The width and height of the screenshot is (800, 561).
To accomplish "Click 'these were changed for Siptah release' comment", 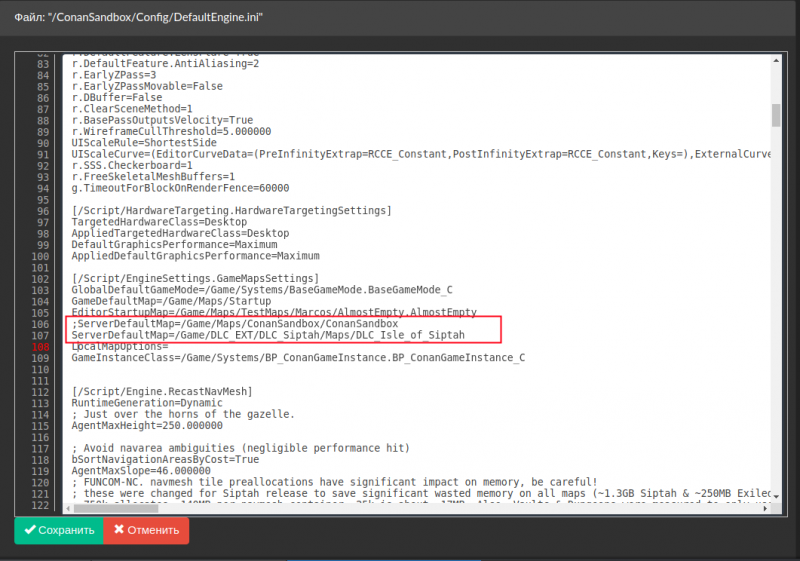I will [421, 493].
